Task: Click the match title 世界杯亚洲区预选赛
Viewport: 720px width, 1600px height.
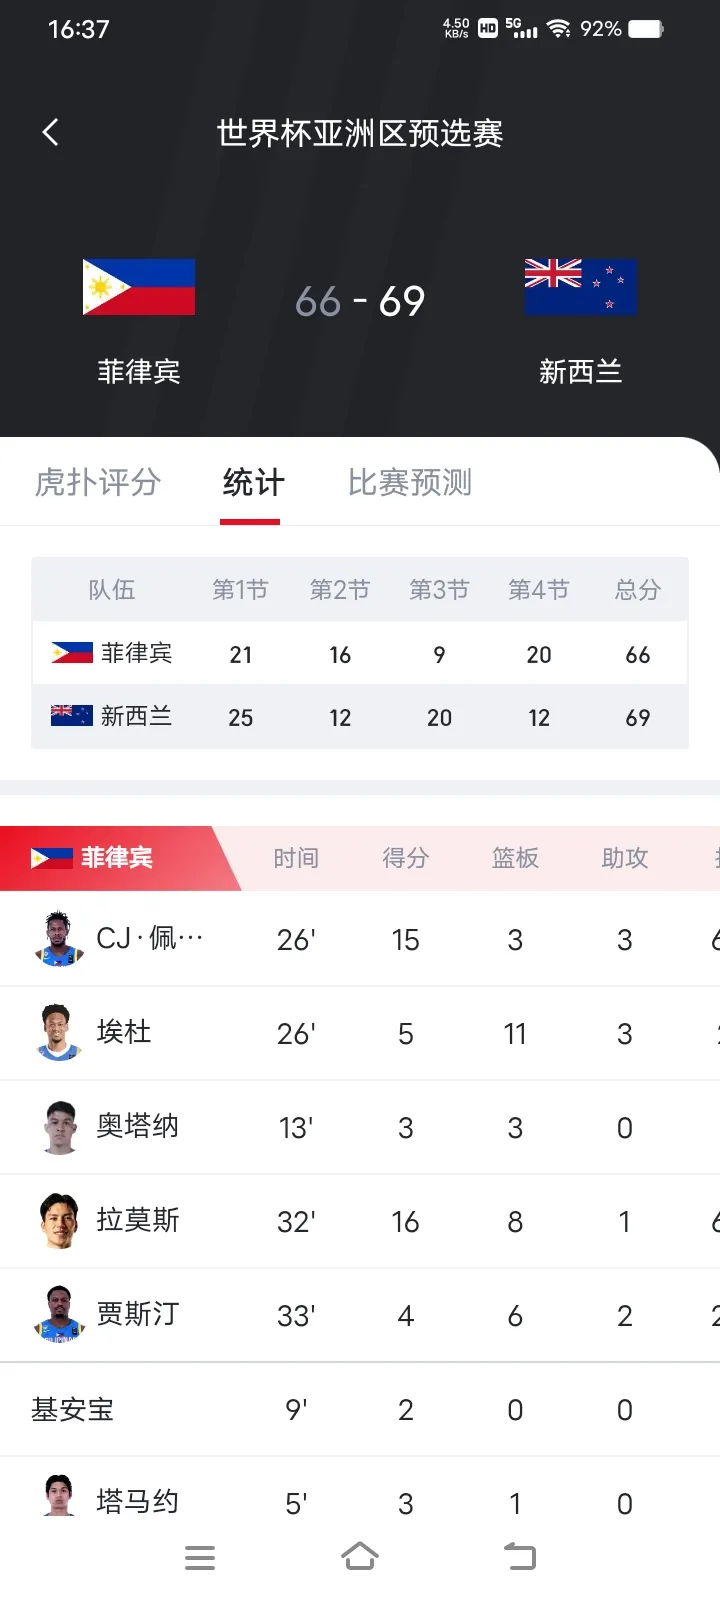Action: coord(360,133)
